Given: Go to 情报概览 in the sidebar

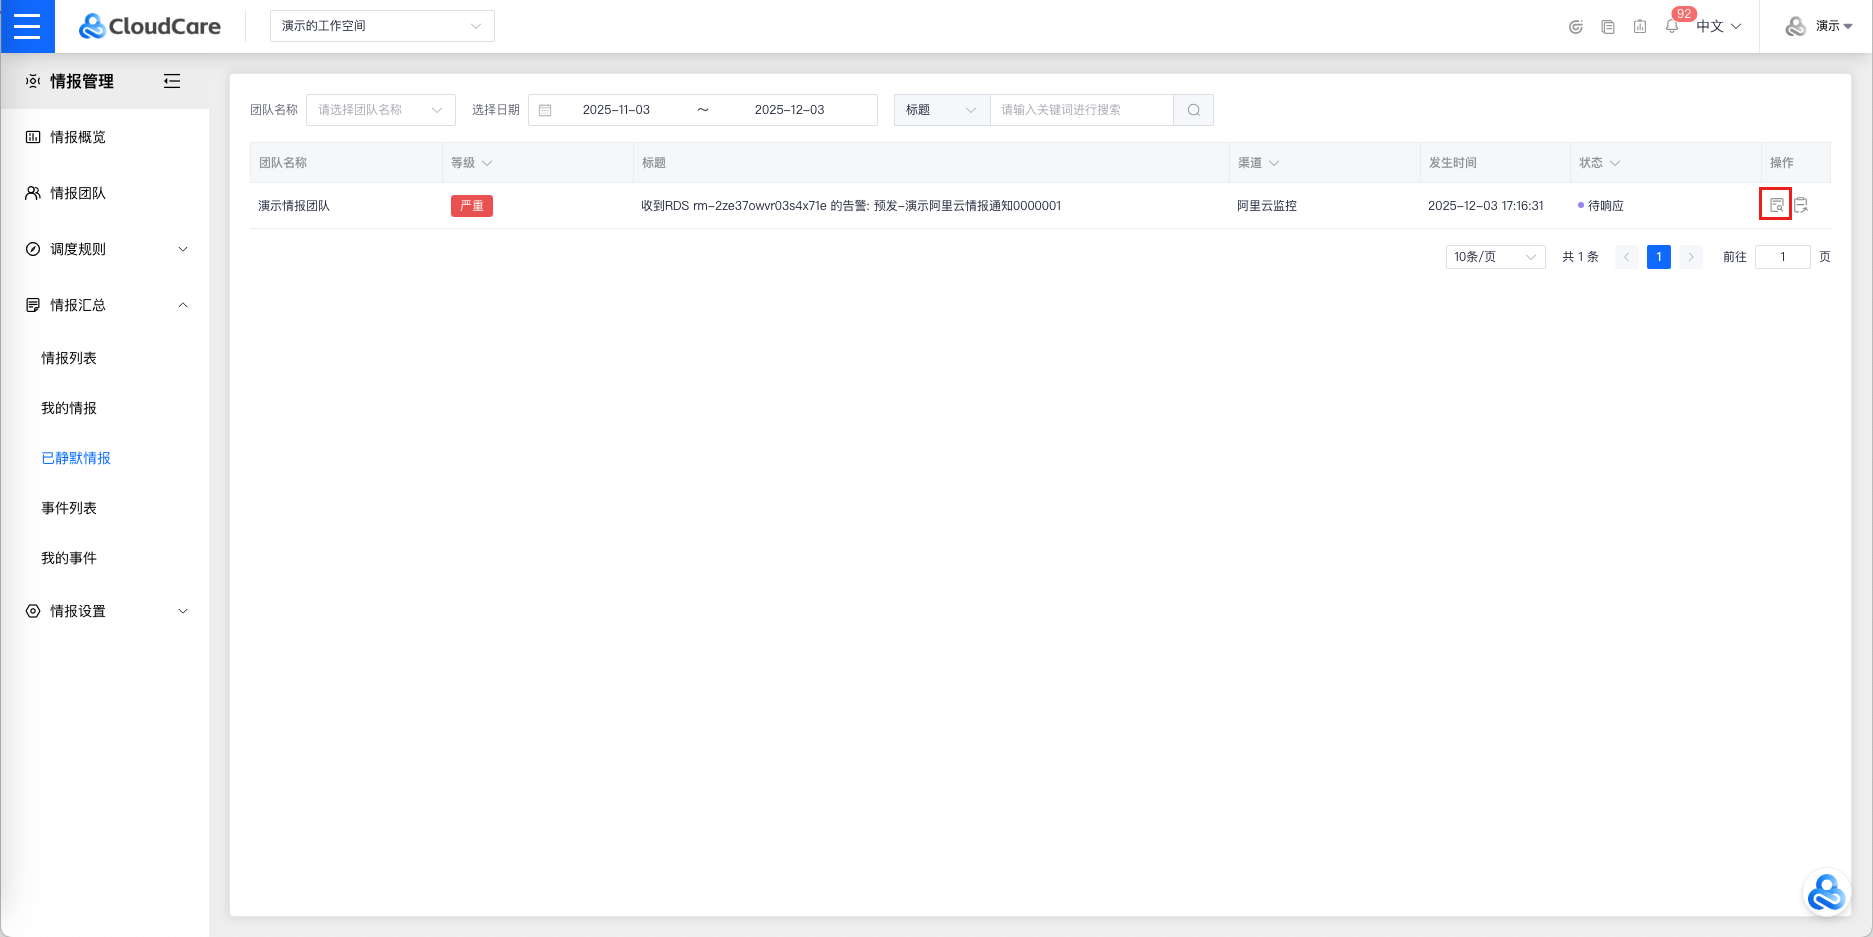Looking at the screenshot, I should [78, 137].
